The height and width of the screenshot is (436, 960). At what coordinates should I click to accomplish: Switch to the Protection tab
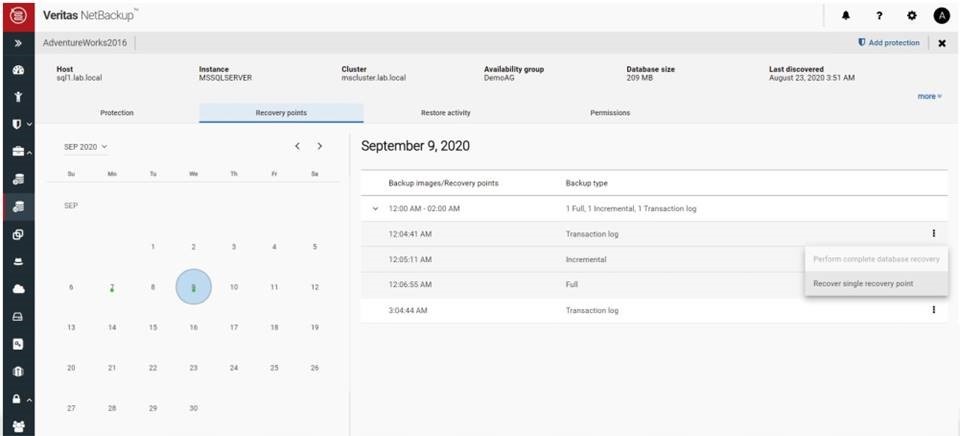pos(116,113)
